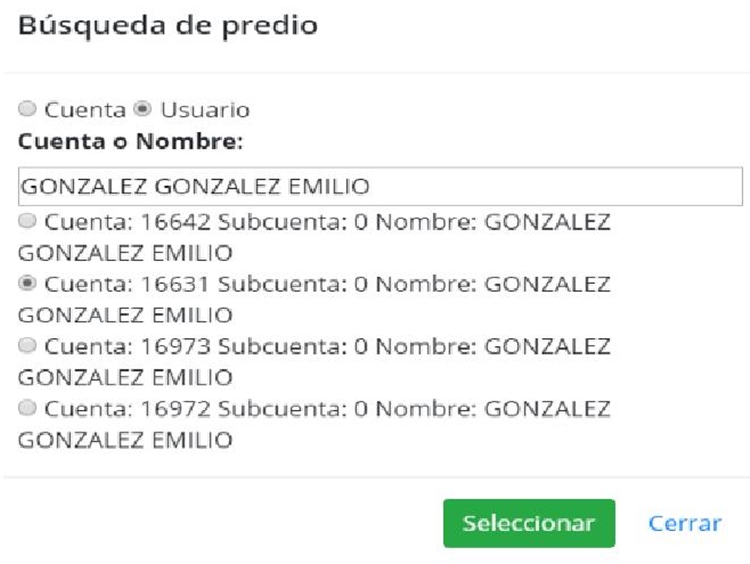Choose the radio for account 16973
Screen dimensions: 750x564
pyautogui.click(x=26, y=346)
